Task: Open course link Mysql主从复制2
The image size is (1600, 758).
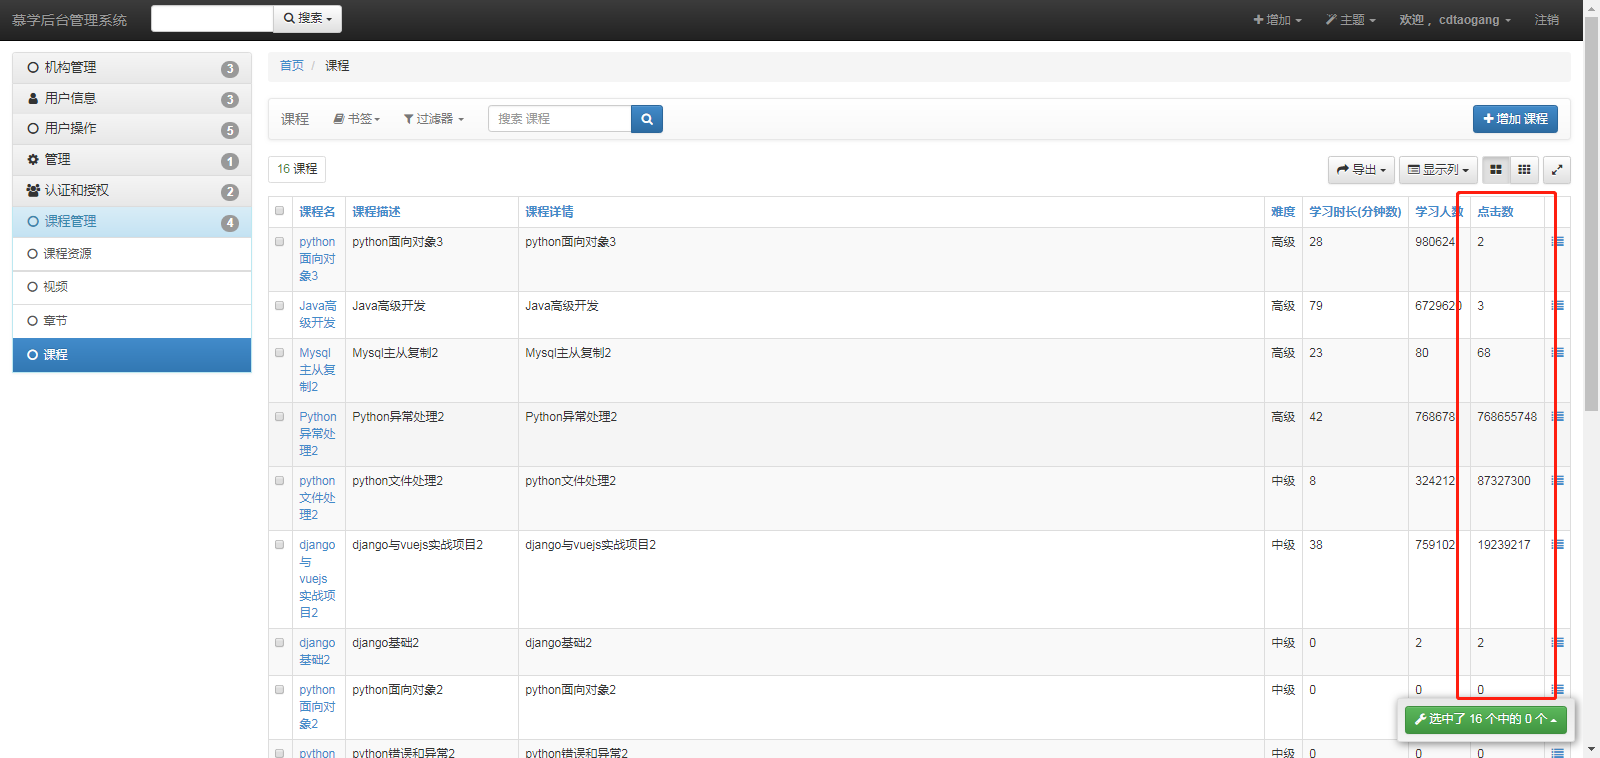Action: [317, 370]
